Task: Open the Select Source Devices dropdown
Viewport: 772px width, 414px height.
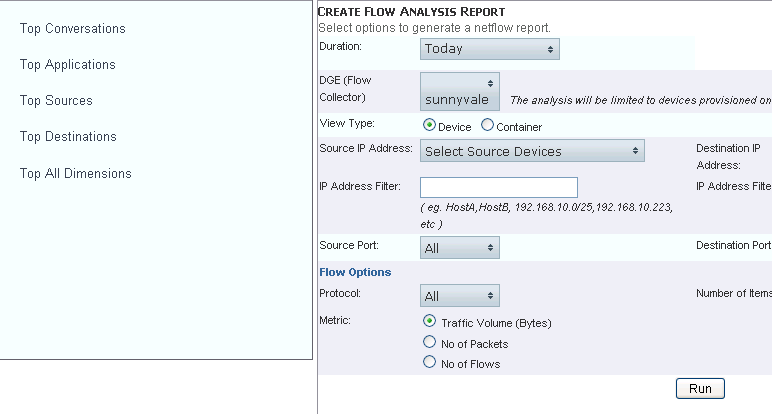Action: [532, 151]
